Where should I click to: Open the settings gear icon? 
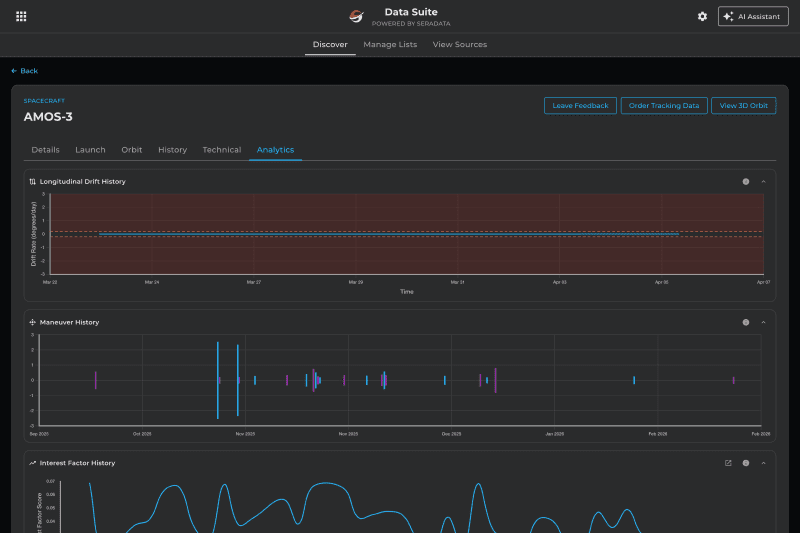coord(702,16)
